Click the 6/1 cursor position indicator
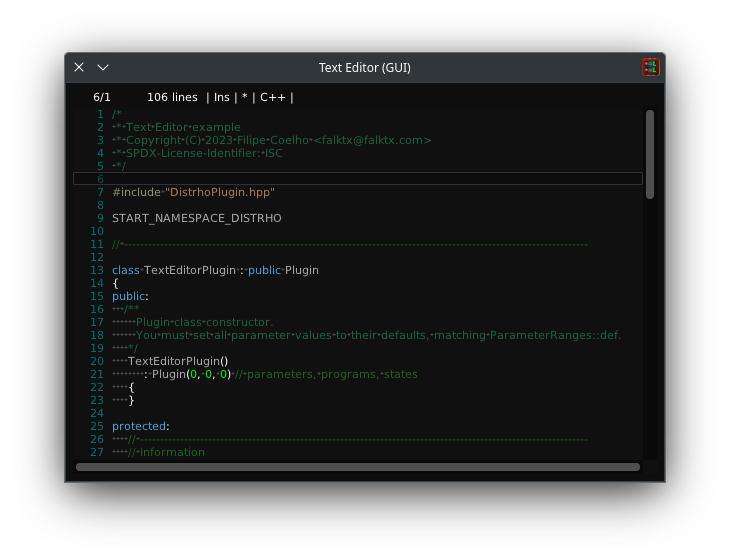Image resolution: width=730 pixels, height=559 pixels. 102,97
